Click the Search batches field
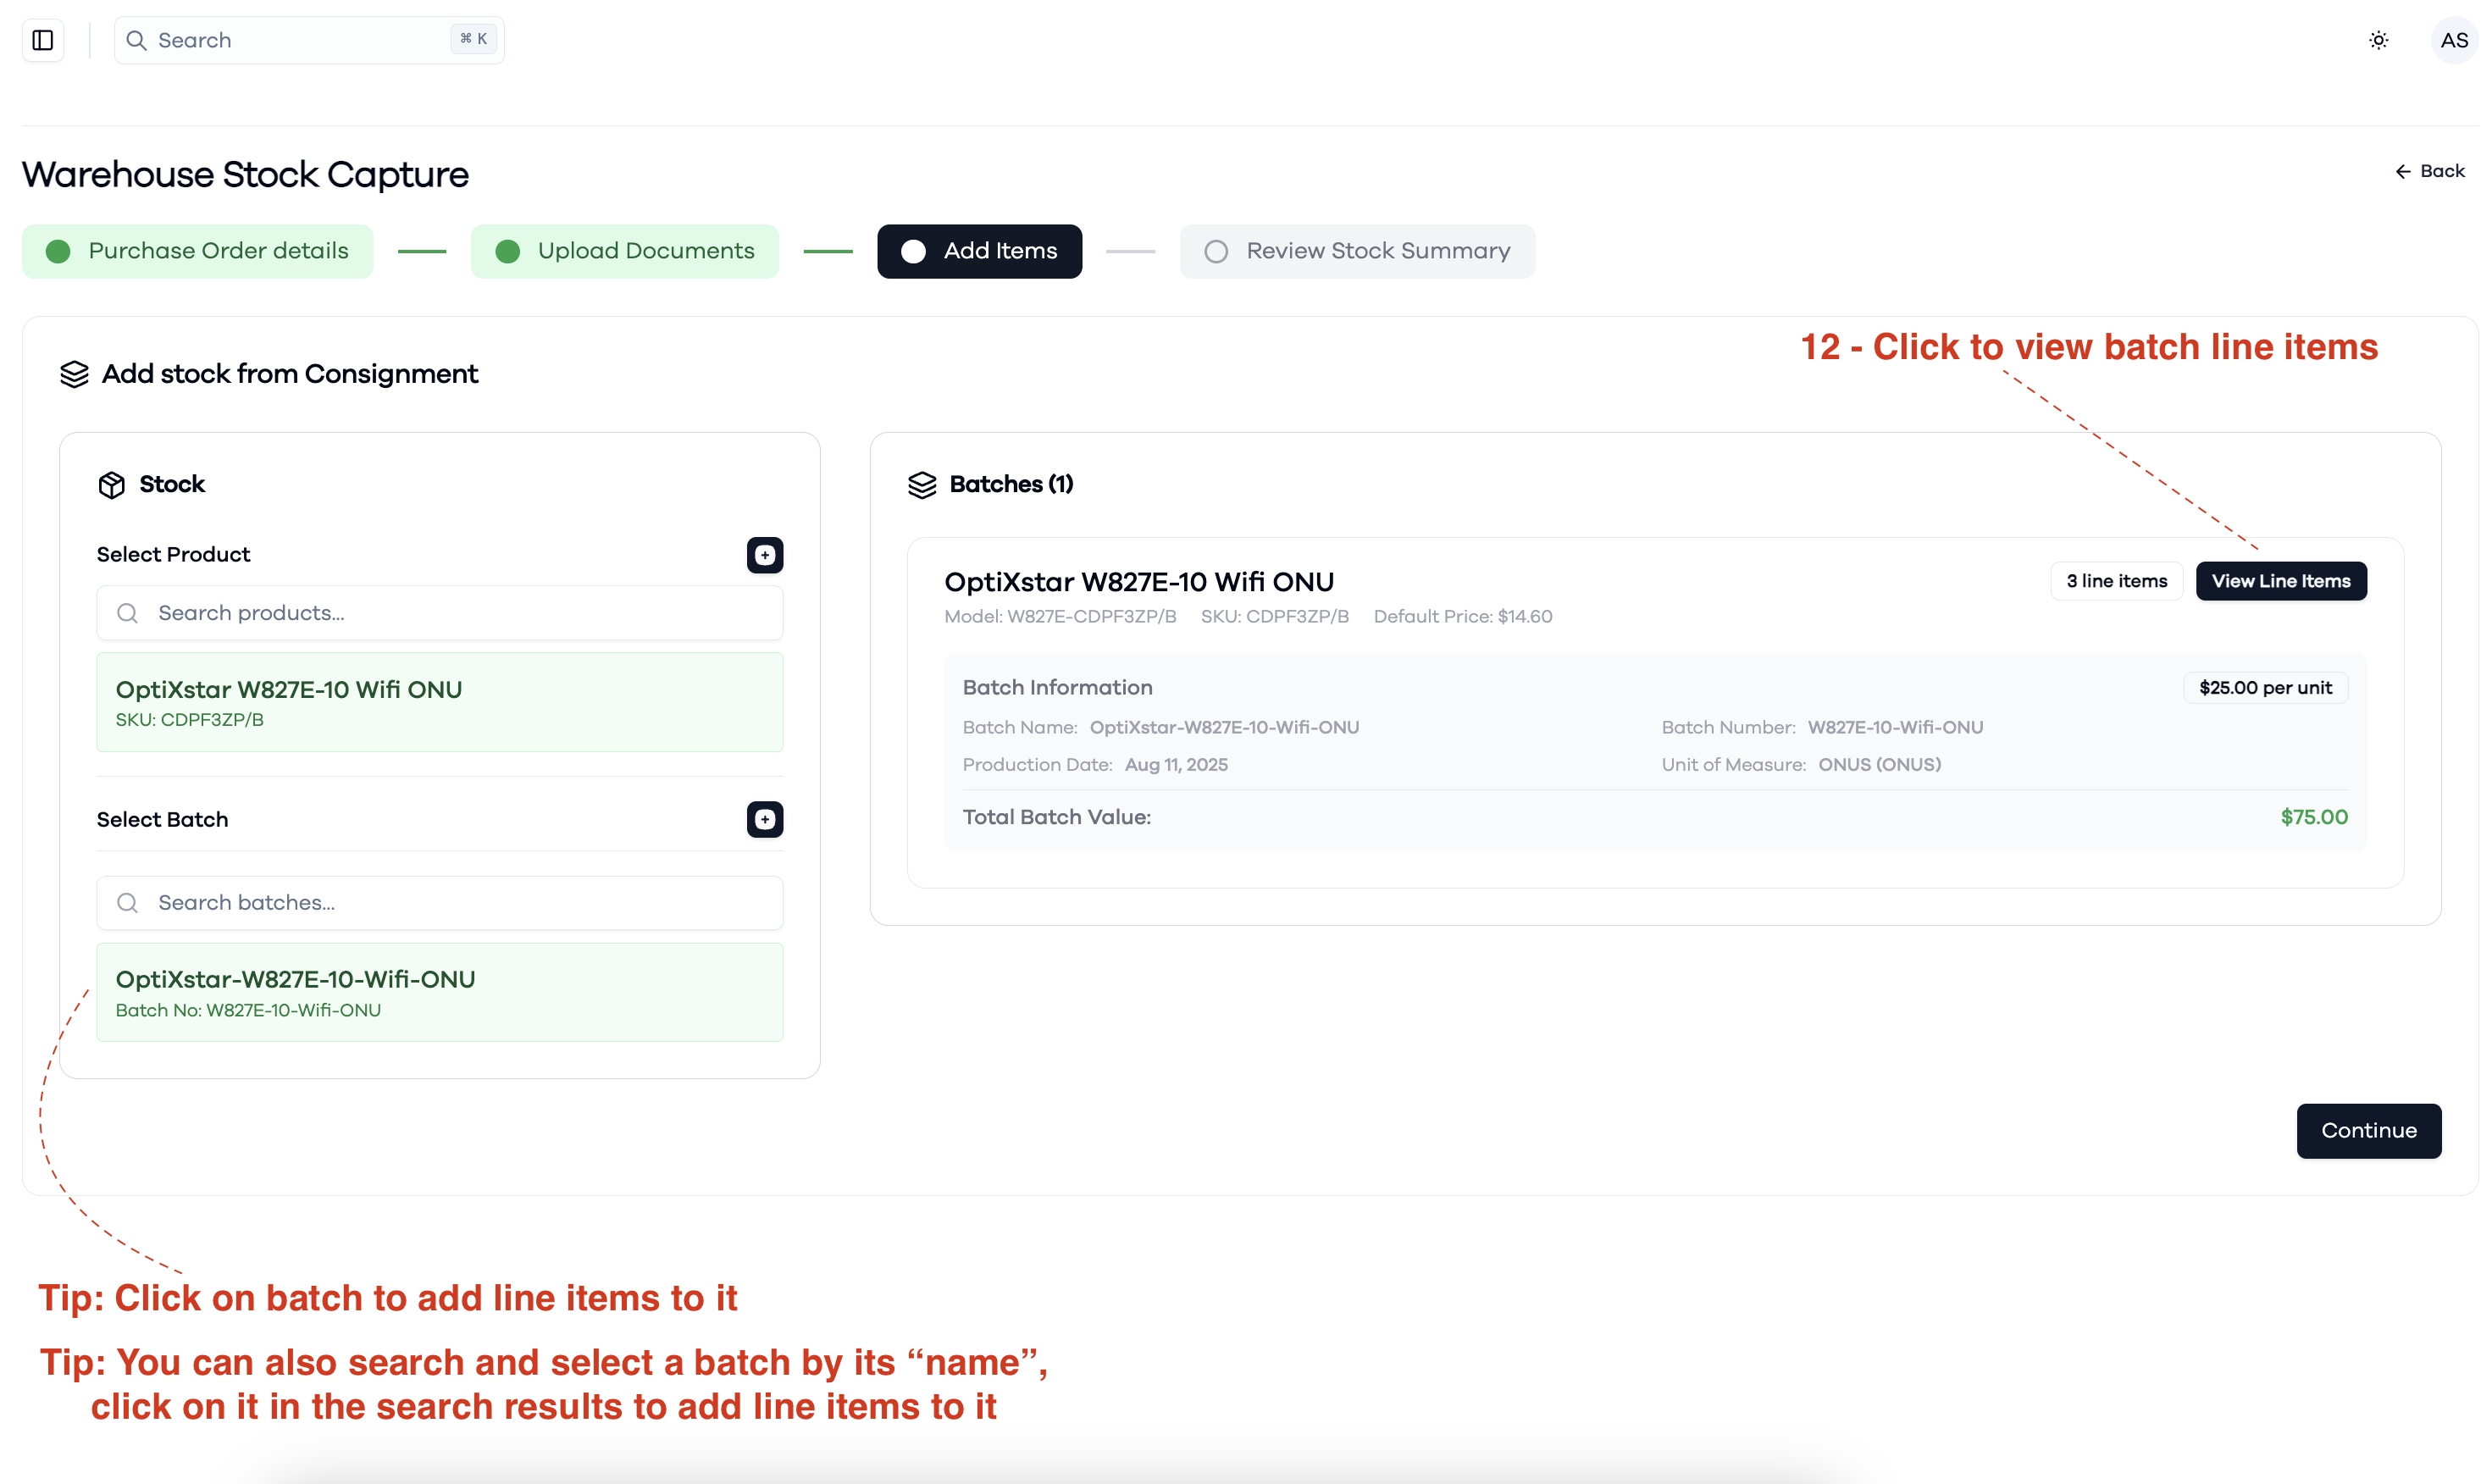The height and width of the screenshot is (1484, 2492). tap(440, 903)
